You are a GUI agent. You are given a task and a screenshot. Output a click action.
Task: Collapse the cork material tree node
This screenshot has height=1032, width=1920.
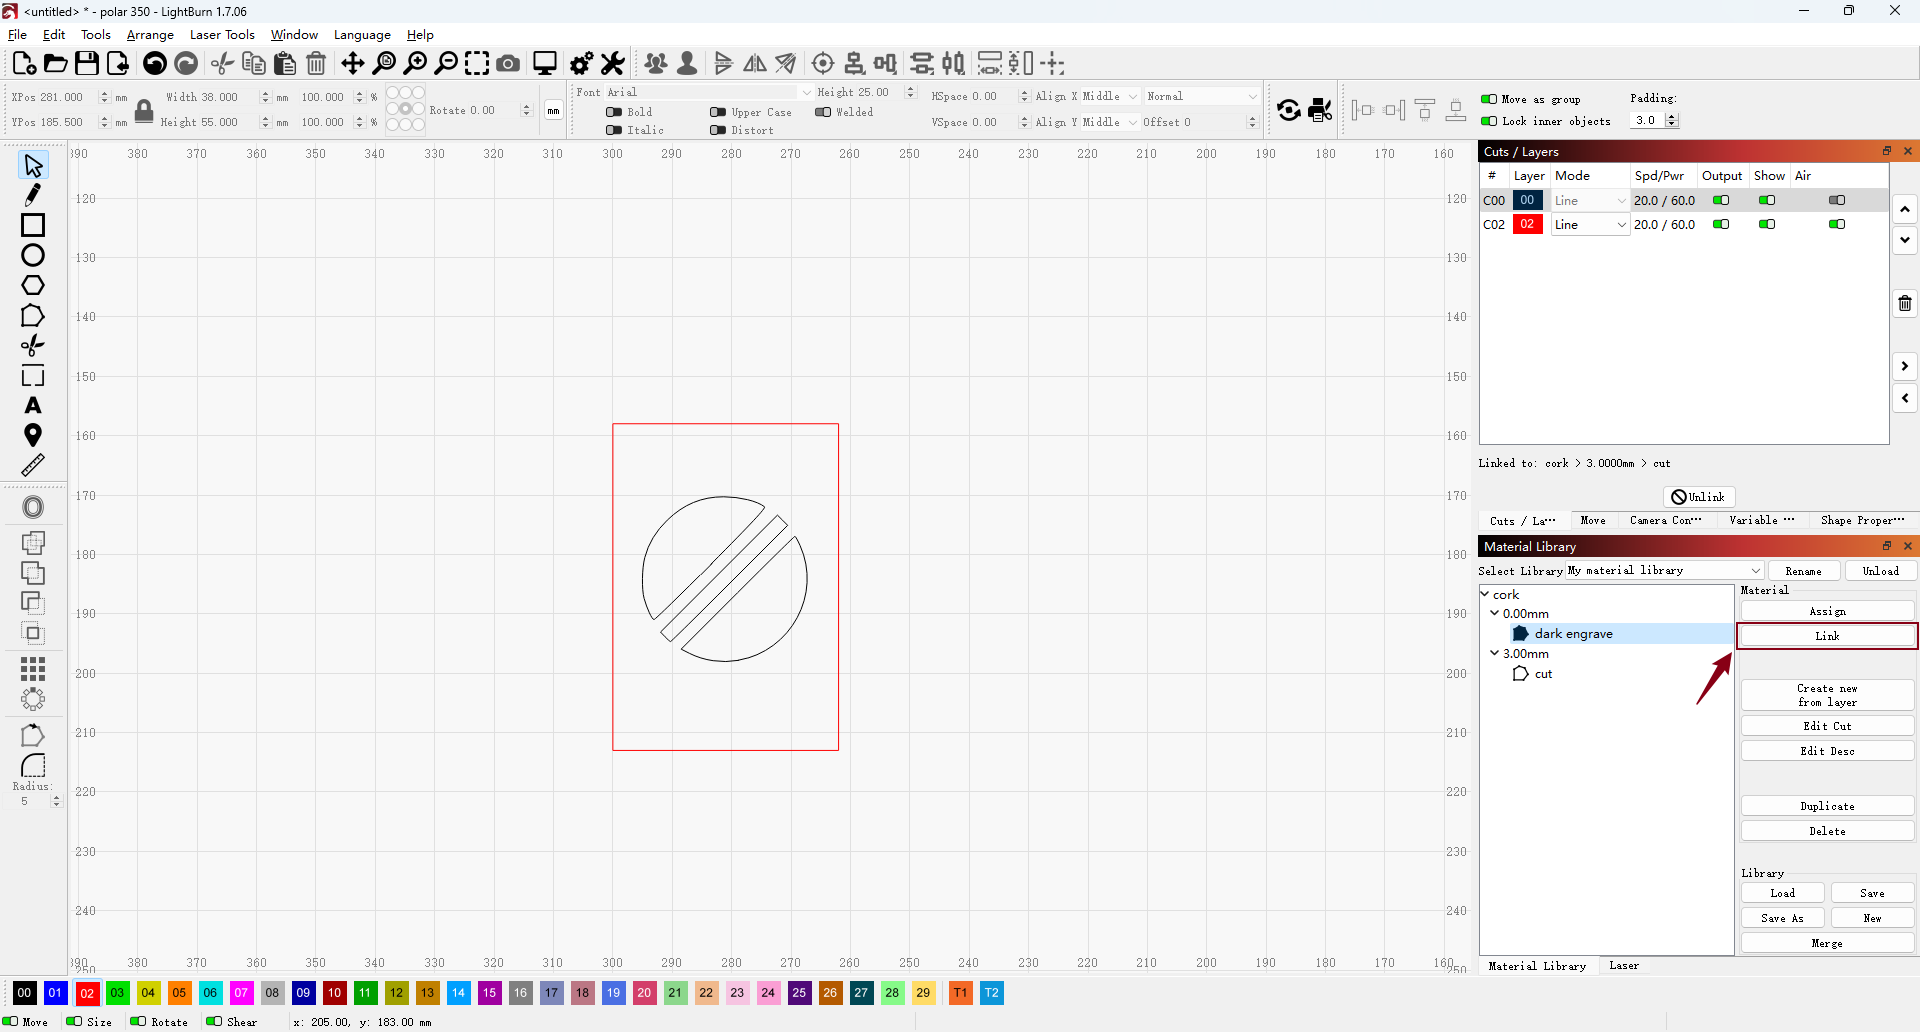coord(1485,594)
